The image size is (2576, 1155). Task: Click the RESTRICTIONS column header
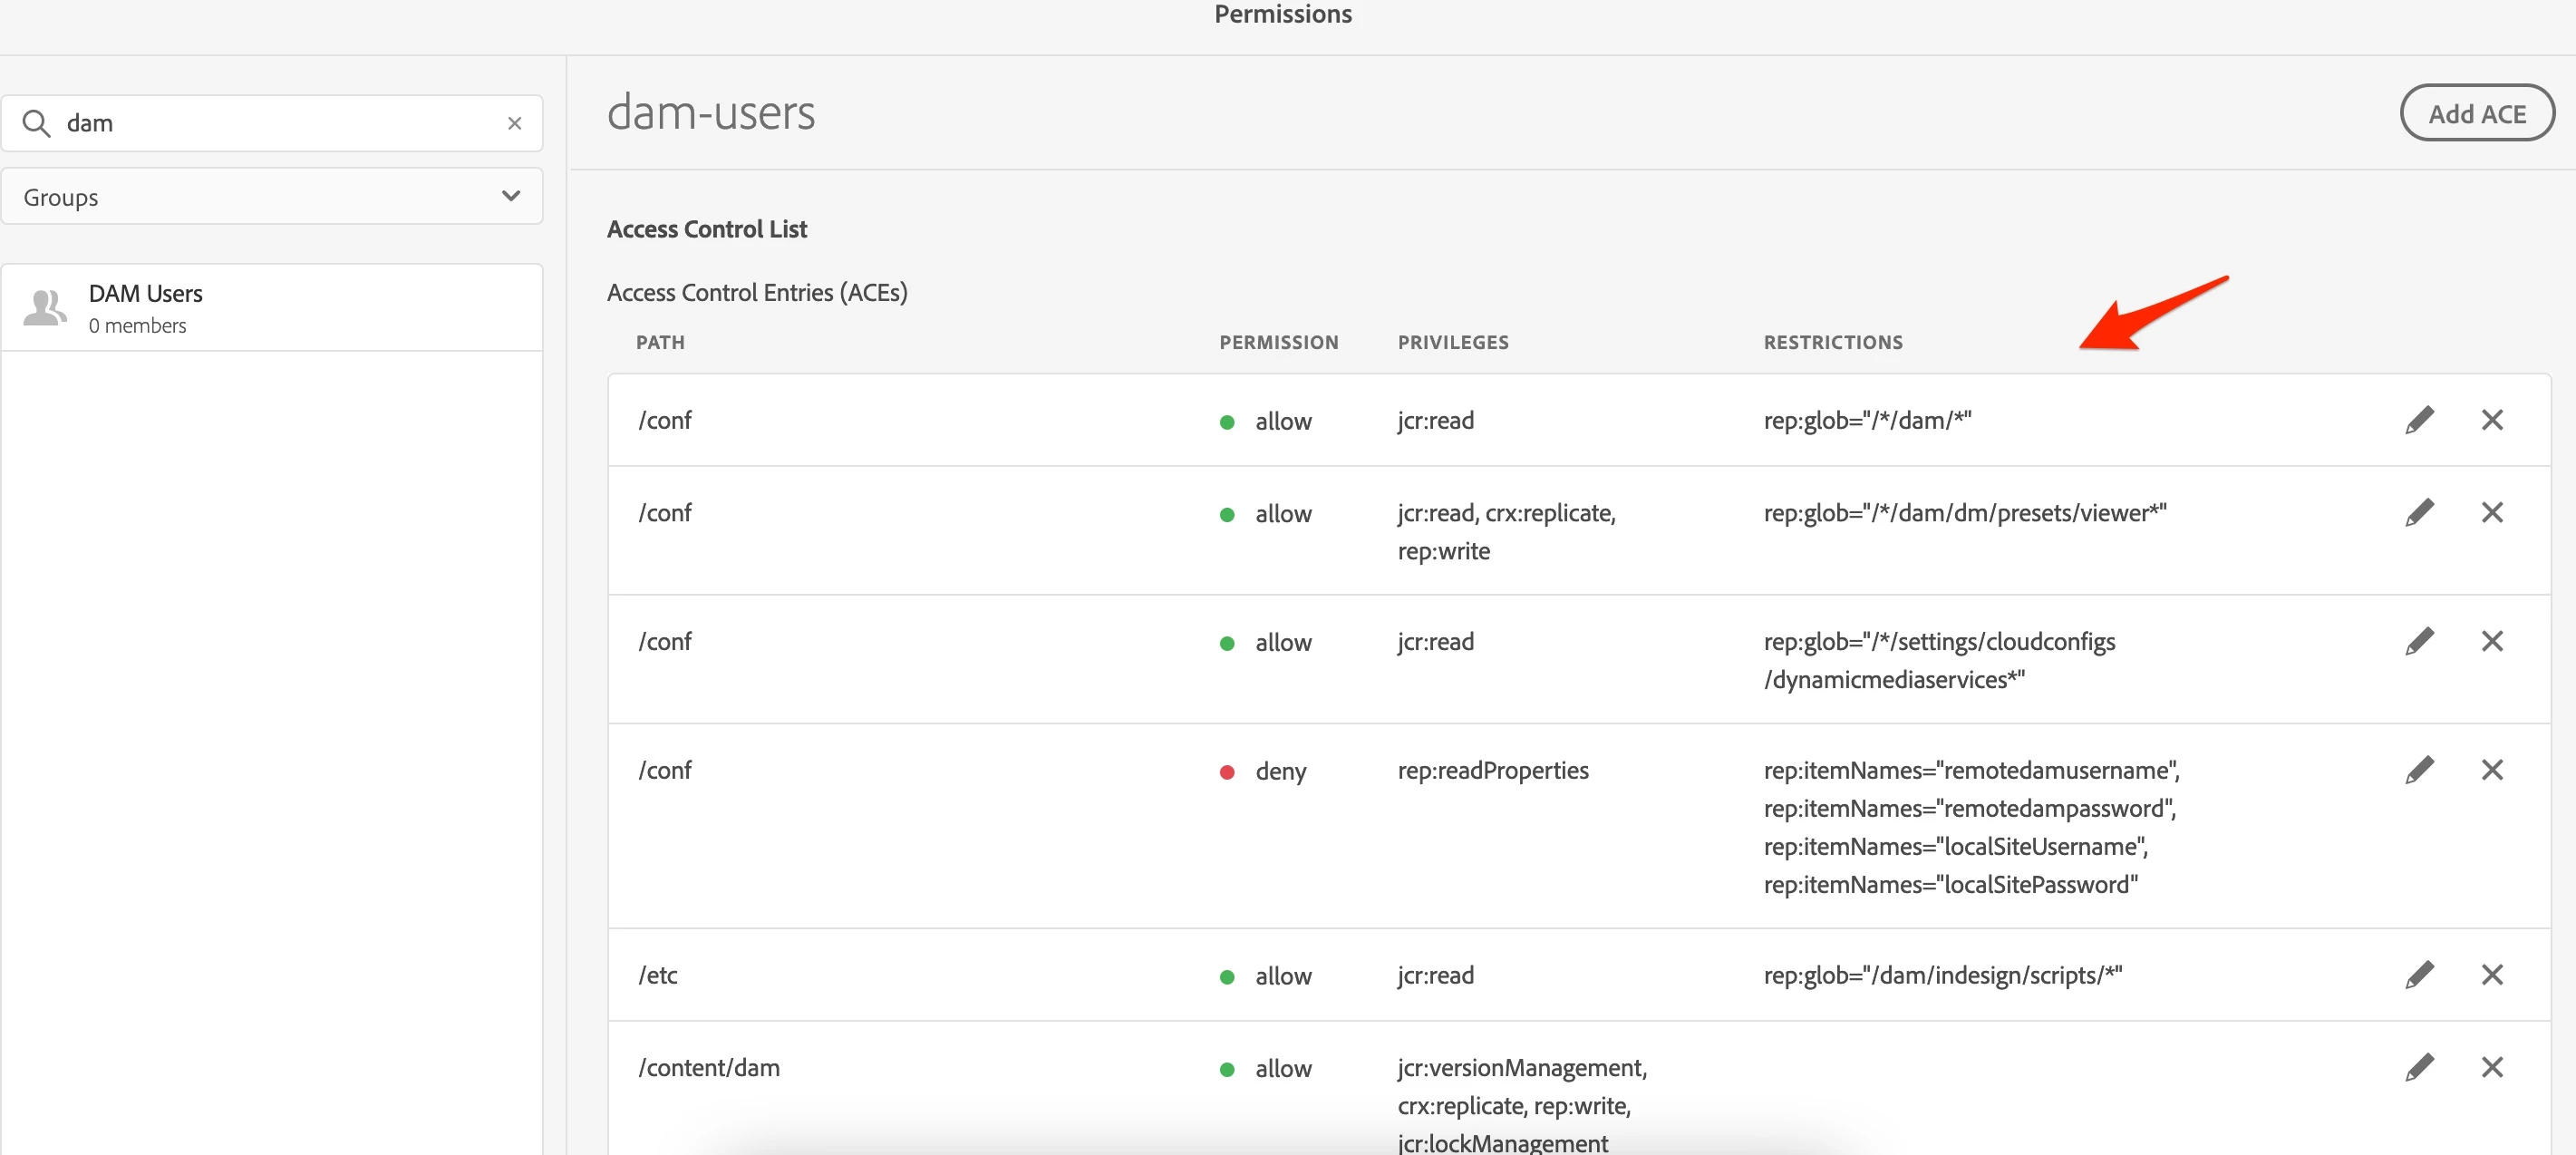click(1832, 343)
